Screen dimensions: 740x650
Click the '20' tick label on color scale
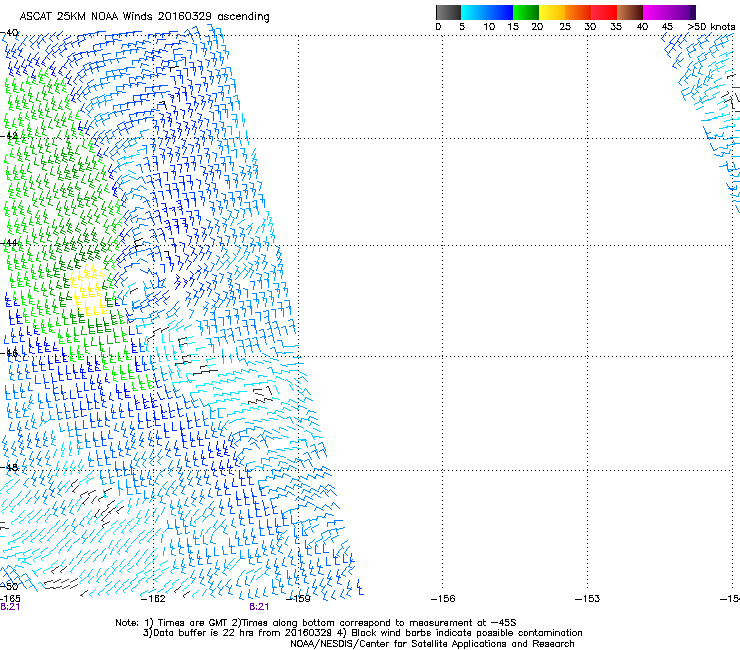click(537, 27)
